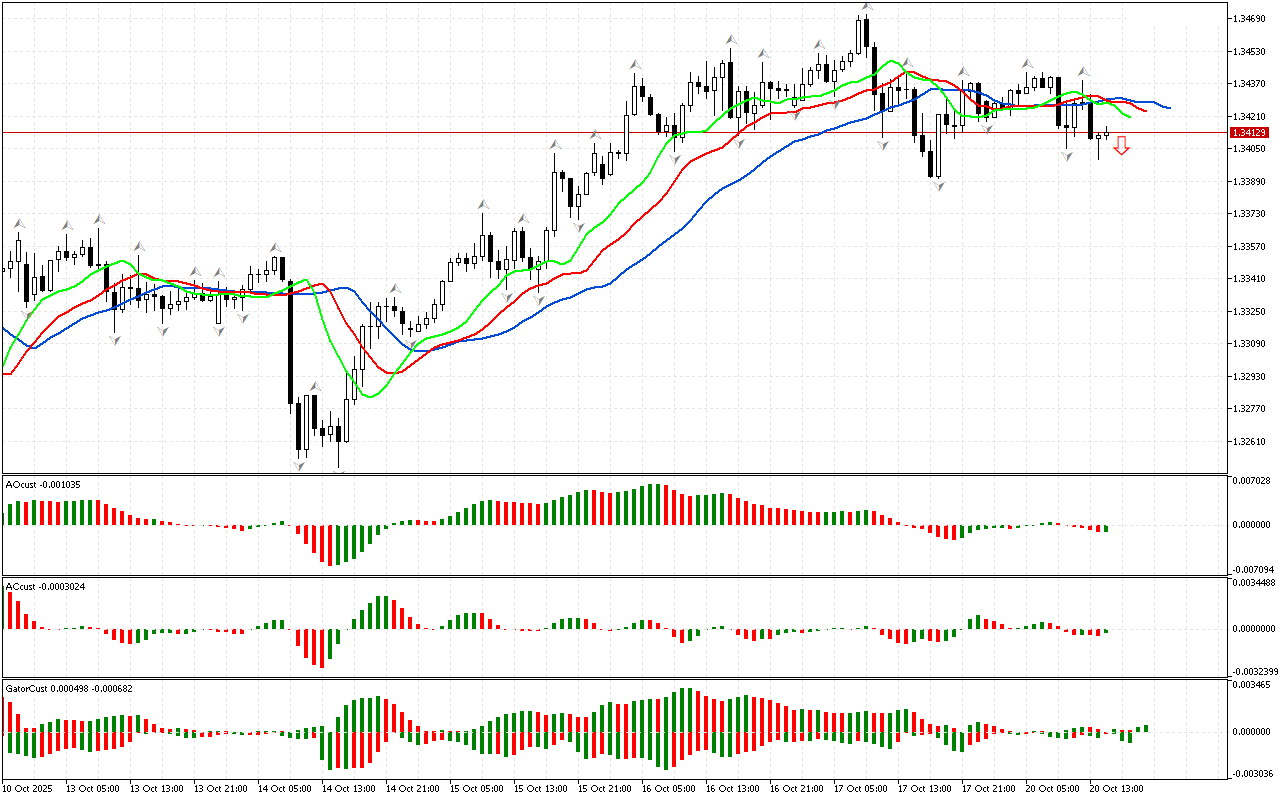Viewport: 1280px width, 800px height.
Task: Click the fractal arrow above the highest candle
Action: click(867, 7)
